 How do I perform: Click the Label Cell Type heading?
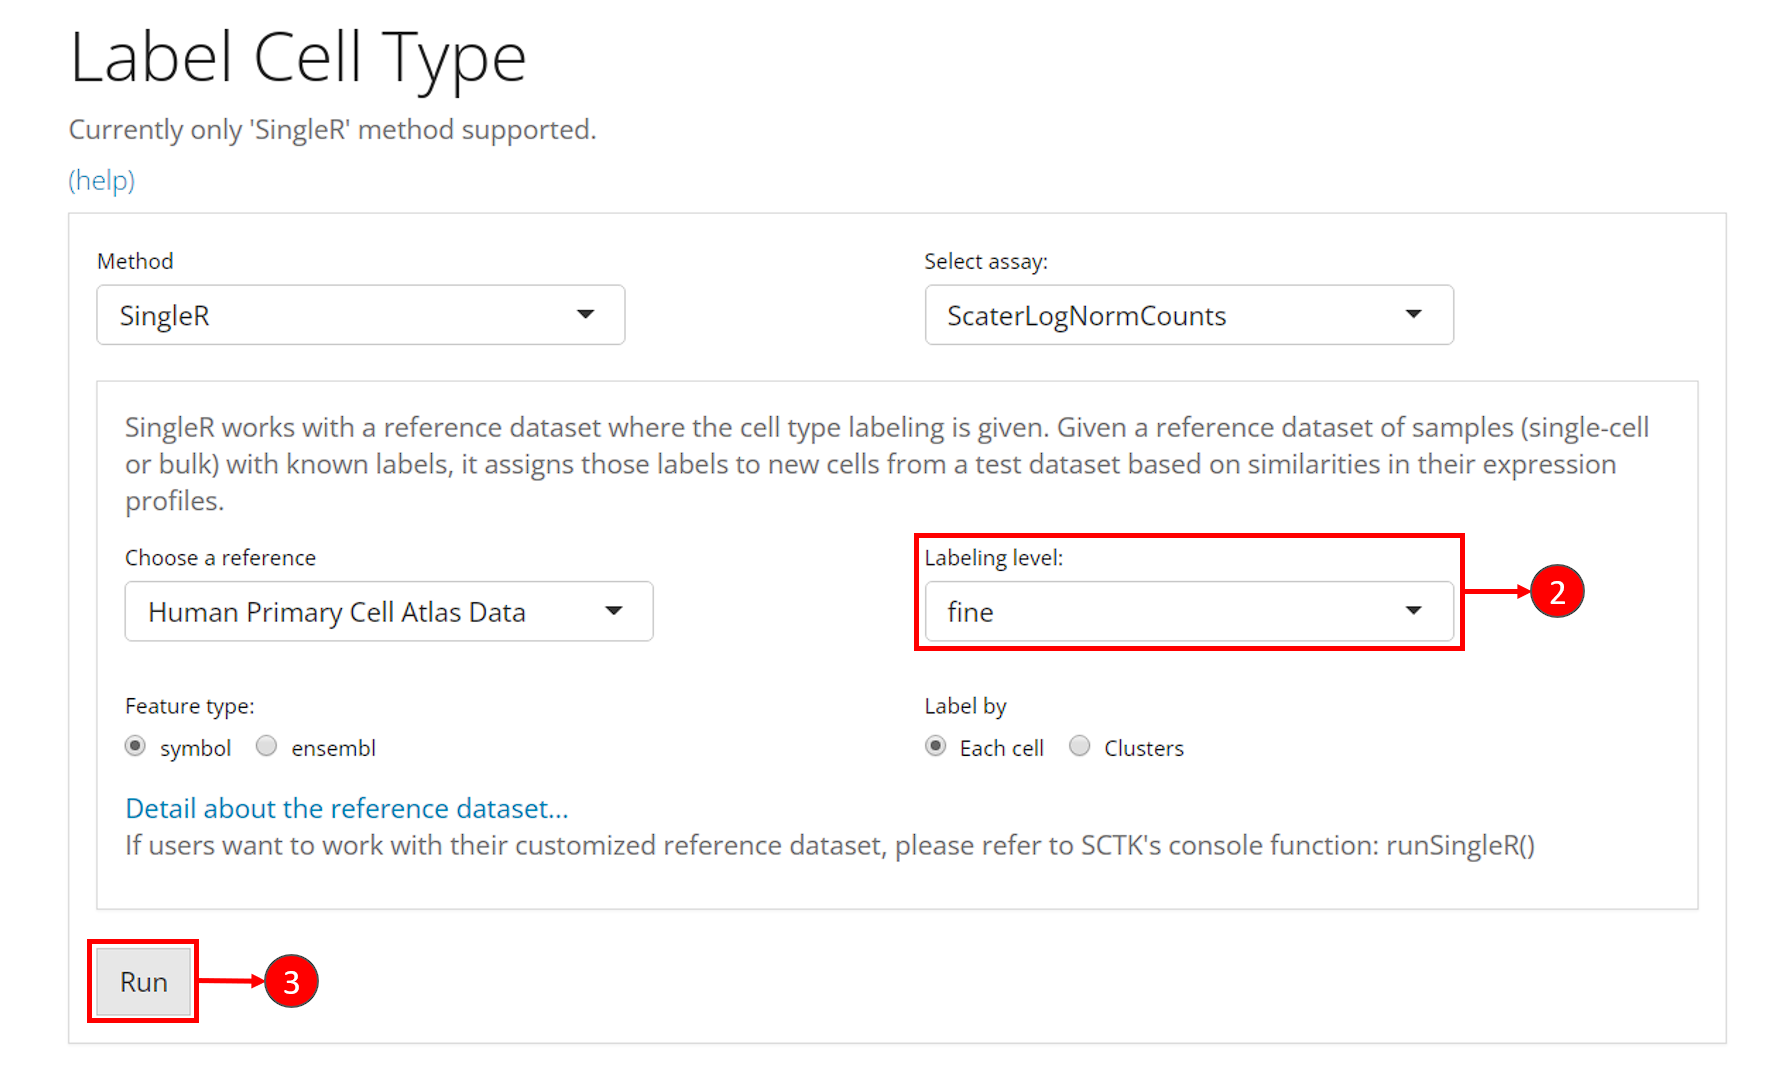tap(298, 58)
